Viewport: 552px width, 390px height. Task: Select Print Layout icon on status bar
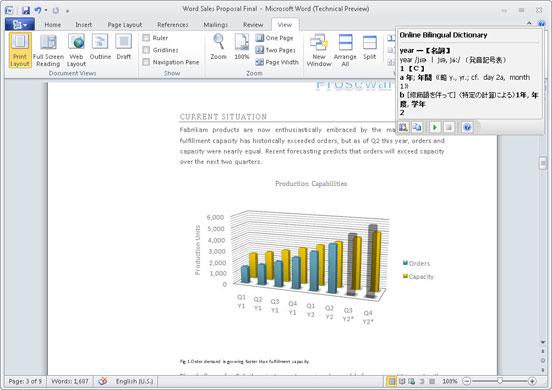coord(391,381)
